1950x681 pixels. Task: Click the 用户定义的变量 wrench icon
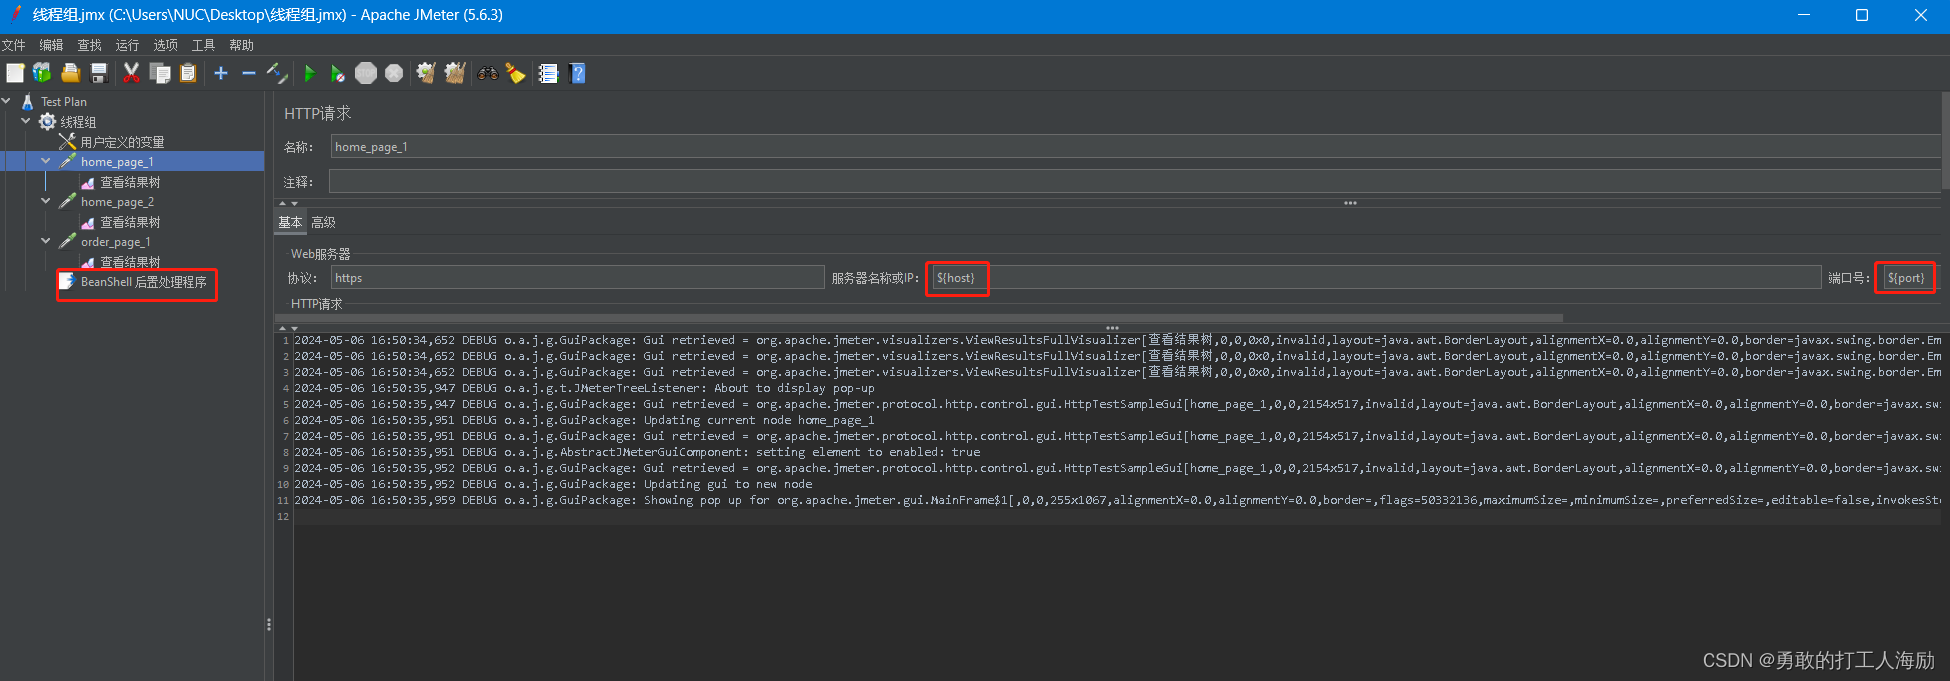(68, 142)
